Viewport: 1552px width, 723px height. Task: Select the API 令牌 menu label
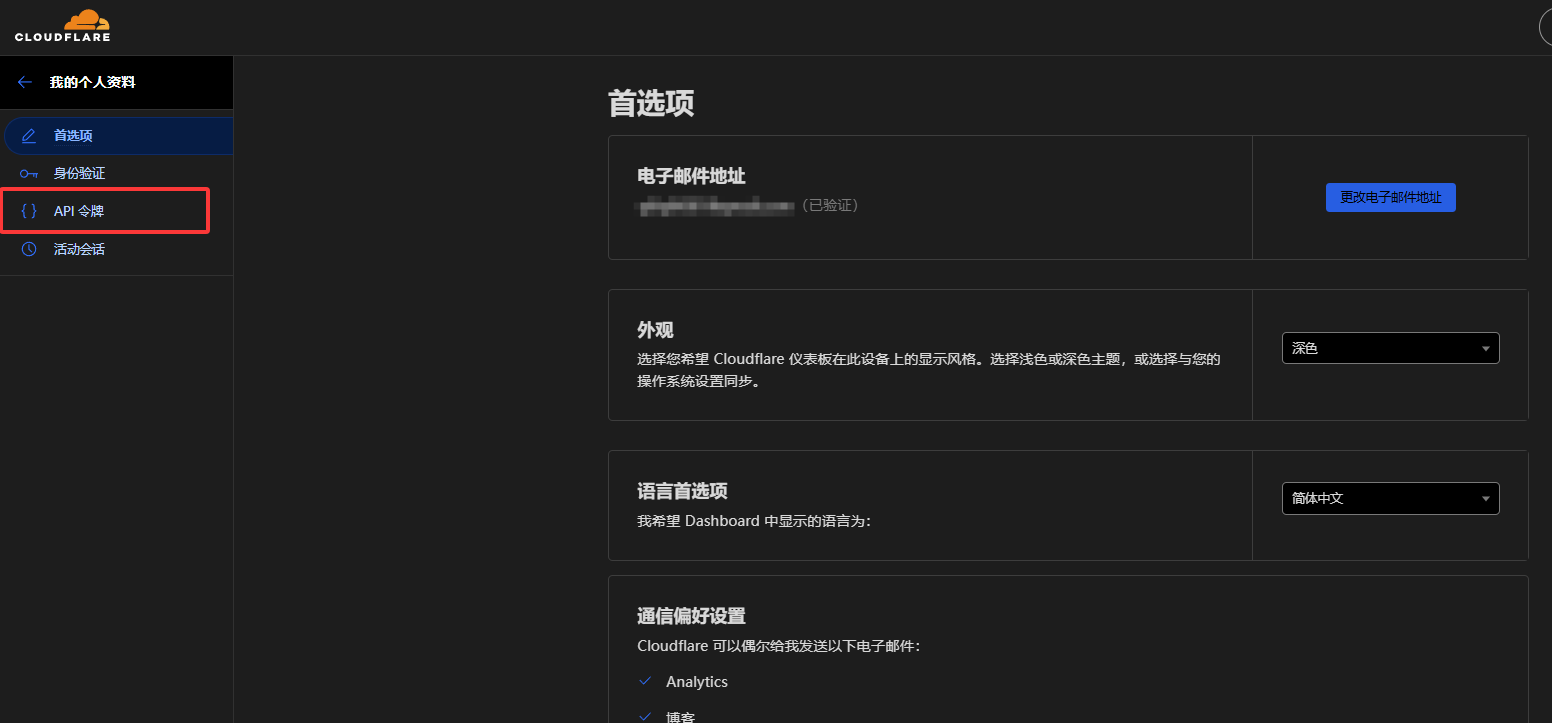click(x=79, y=211)
